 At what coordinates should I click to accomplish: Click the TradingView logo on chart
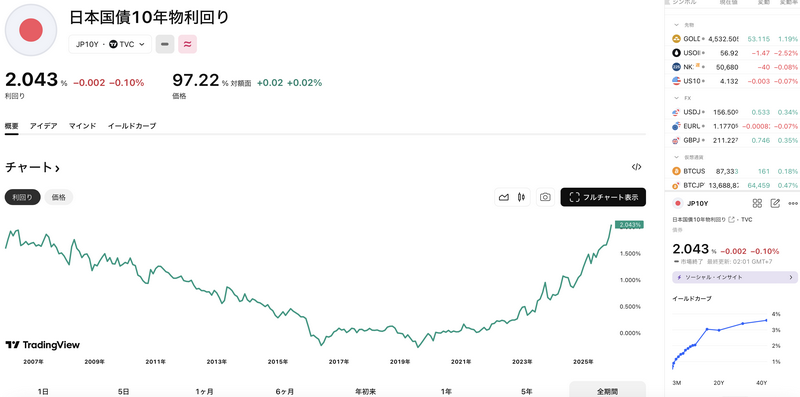click(x=42, y=345)
